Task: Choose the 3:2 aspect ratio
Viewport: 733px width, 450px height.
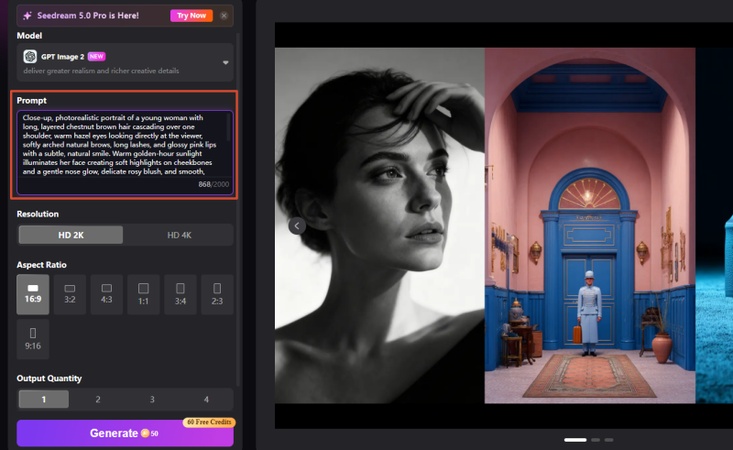Action: pos(70,294)
